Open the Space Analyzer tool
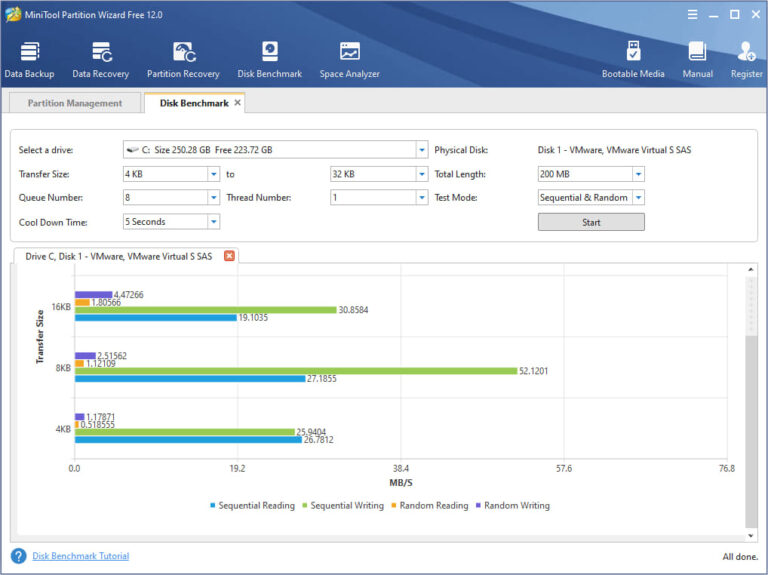The height and width of the screenshot is (575, 768). pyautogui.click(x=349, y=60)
